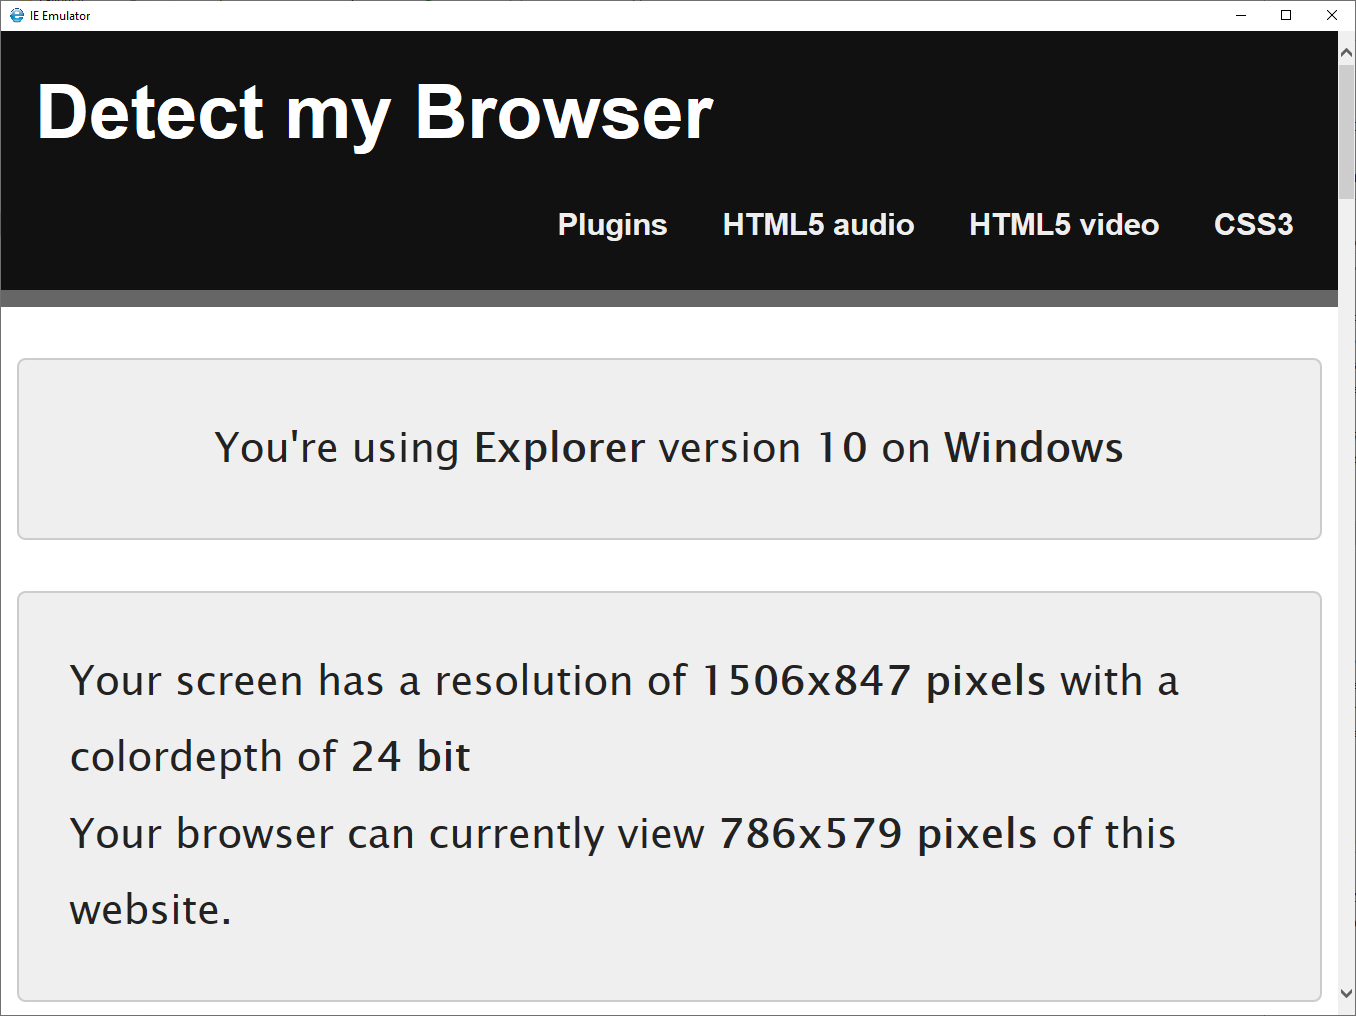Click the 24 bit colordepth text
Viewport: 1356px width, 1016px height.
pyautogui.click(x=410, y=757)
